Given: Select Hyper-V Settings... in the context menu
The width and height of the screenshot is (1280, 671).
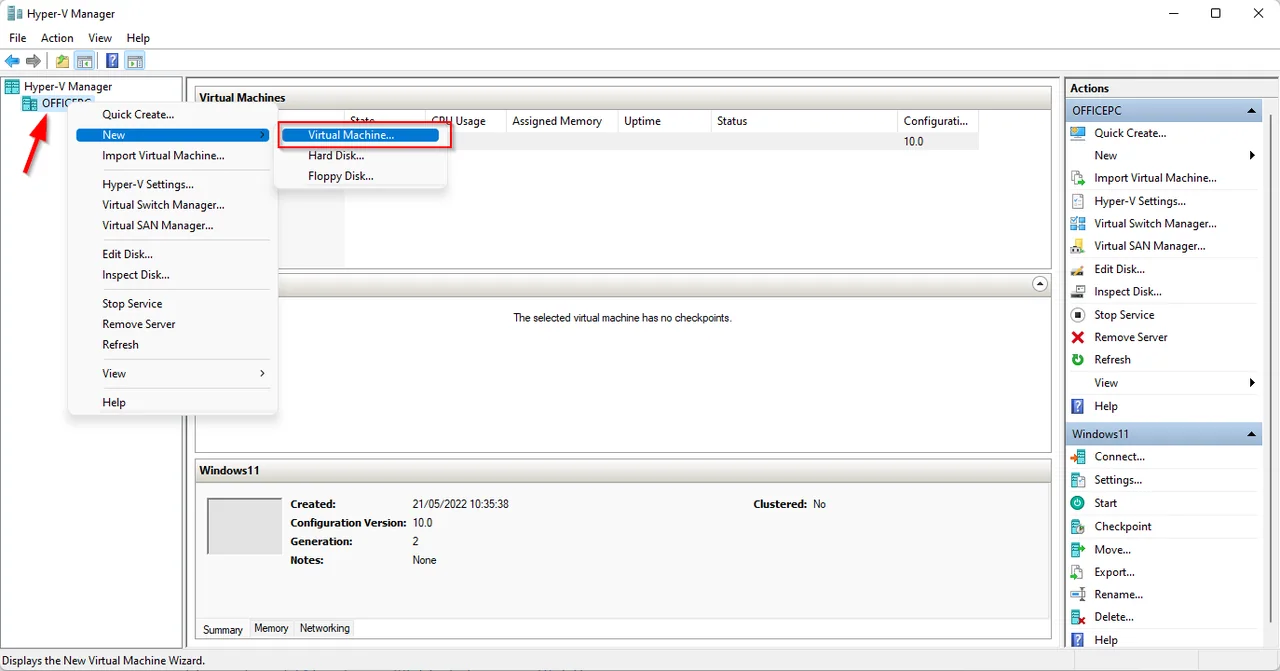Looking at the screenshot, I should pyautogui.click(x=172, y=185).
